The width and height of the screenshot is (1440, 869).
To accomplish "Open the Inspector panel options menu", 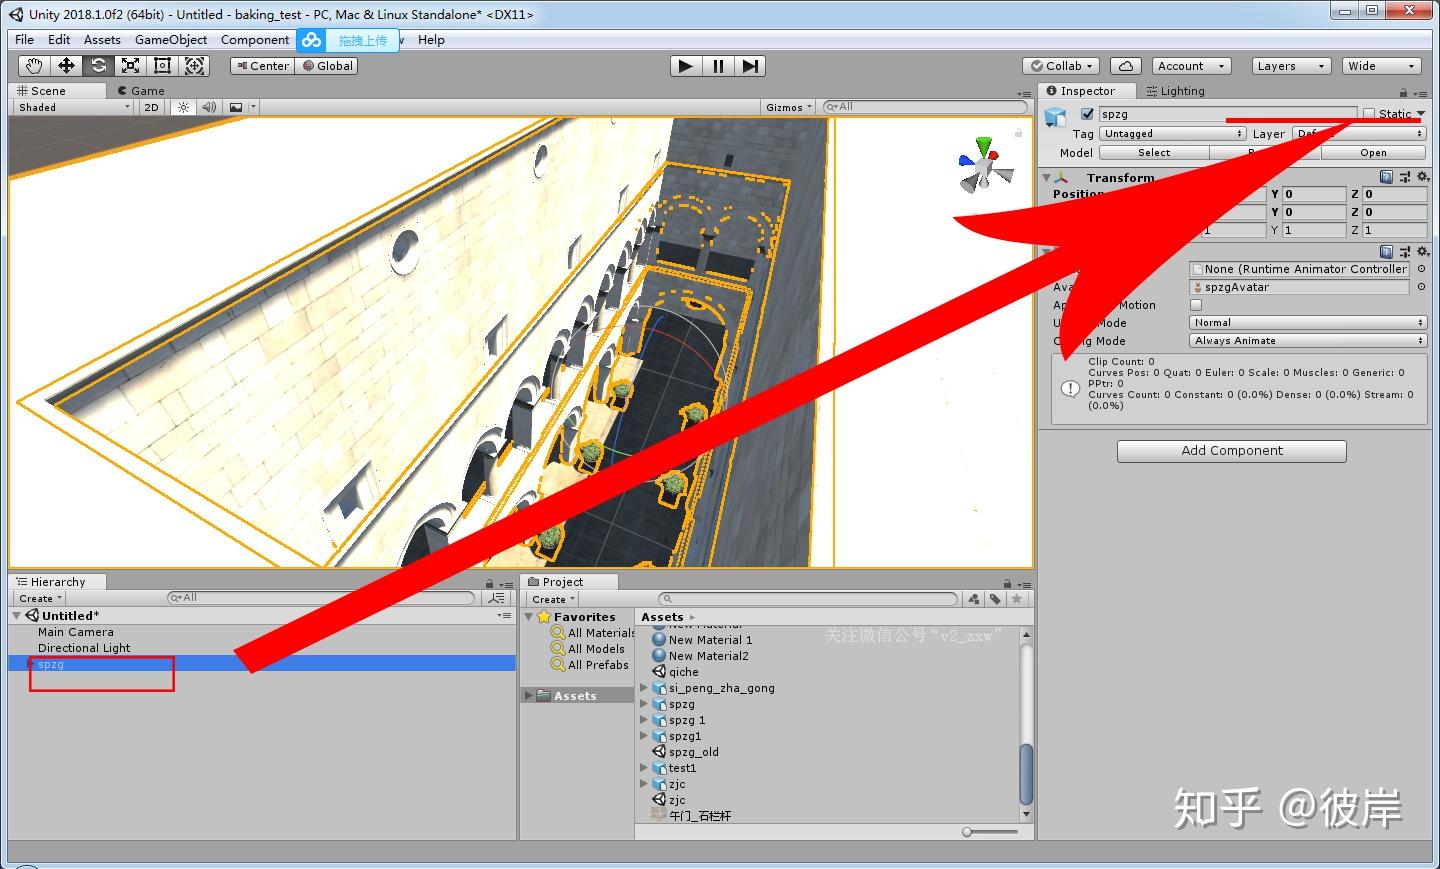I will (x=1420, y=93).
